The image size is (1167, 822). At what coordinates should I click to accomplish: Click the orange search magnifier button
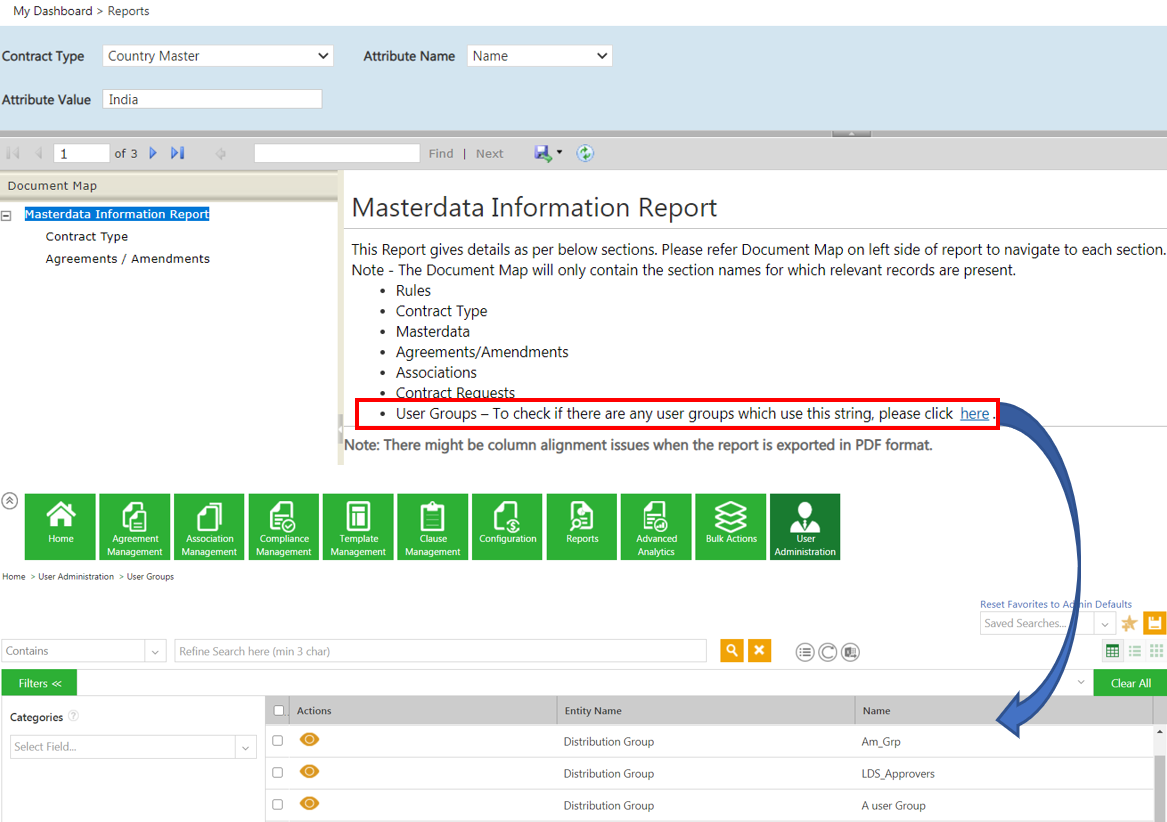tap(732, 651)
